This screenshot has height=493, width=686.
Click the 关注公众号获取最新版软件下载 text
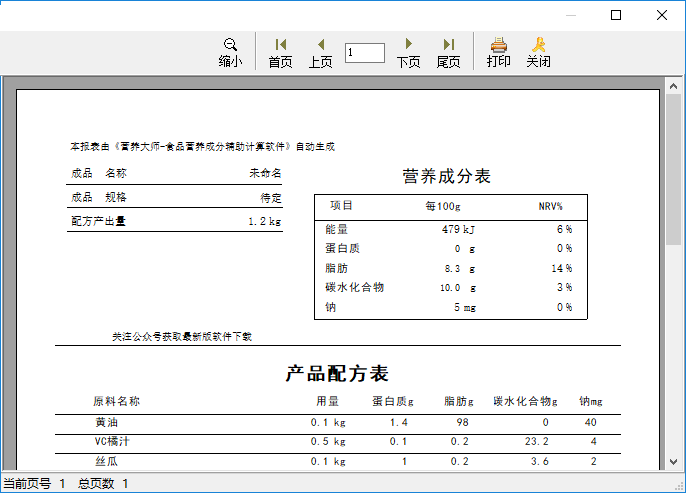click(182, 336)
